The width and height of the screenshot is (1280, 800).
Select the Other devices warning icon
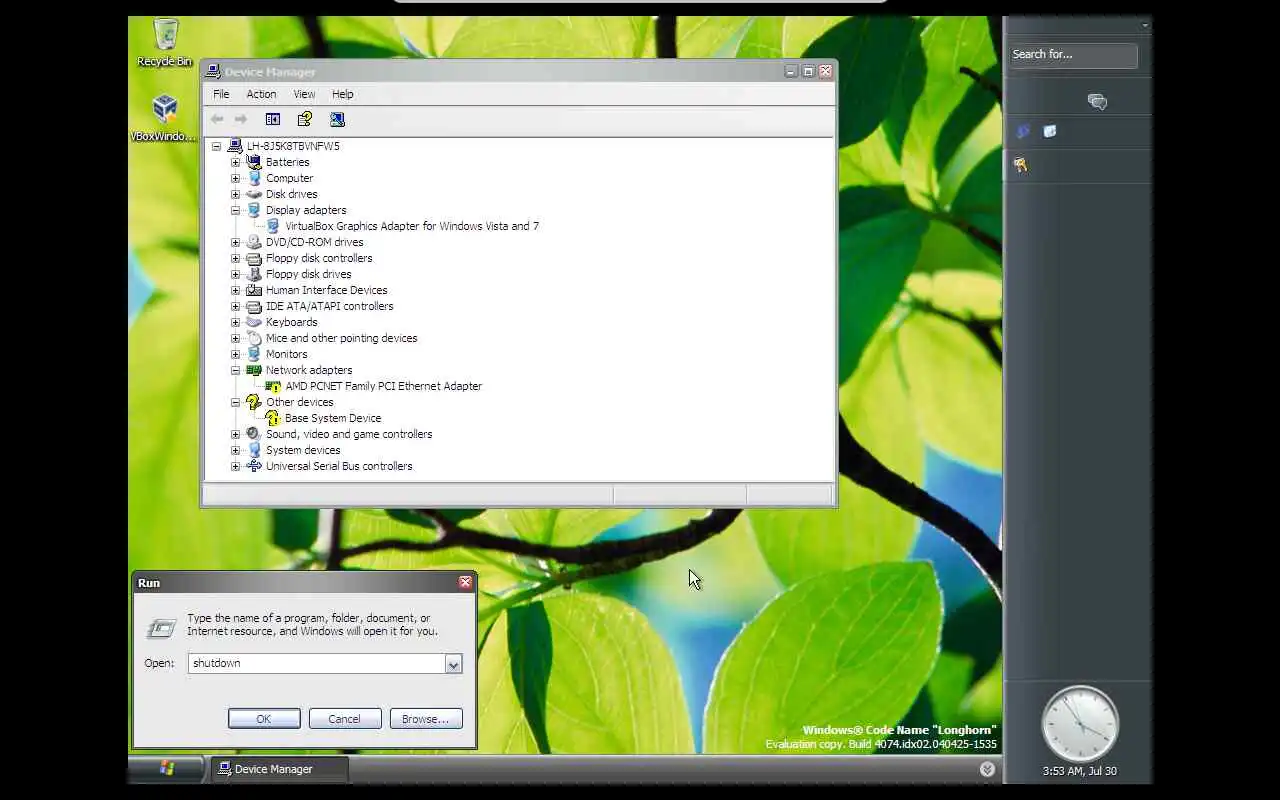coord(254,402)
